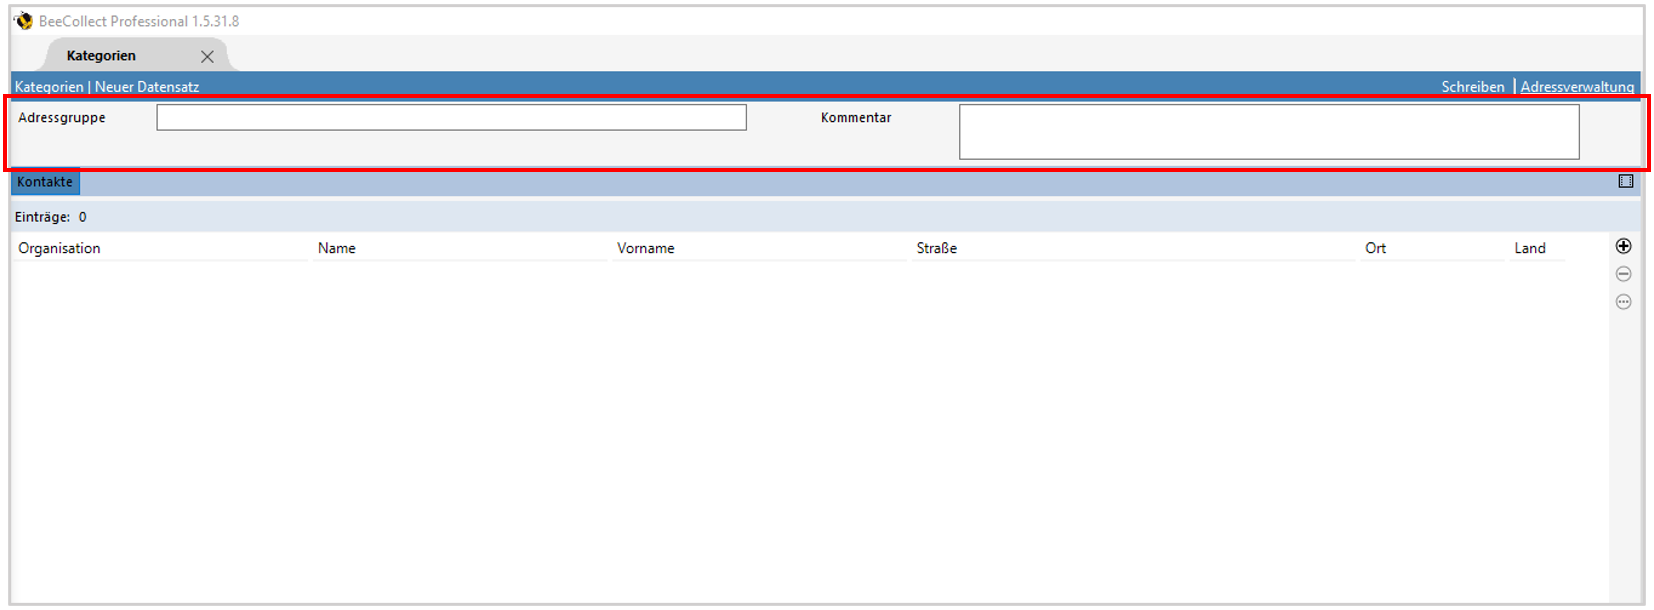Switch to the Kategorien tab
The height and width of the screenshot is (610, 1654).
(x=101, y=56)
